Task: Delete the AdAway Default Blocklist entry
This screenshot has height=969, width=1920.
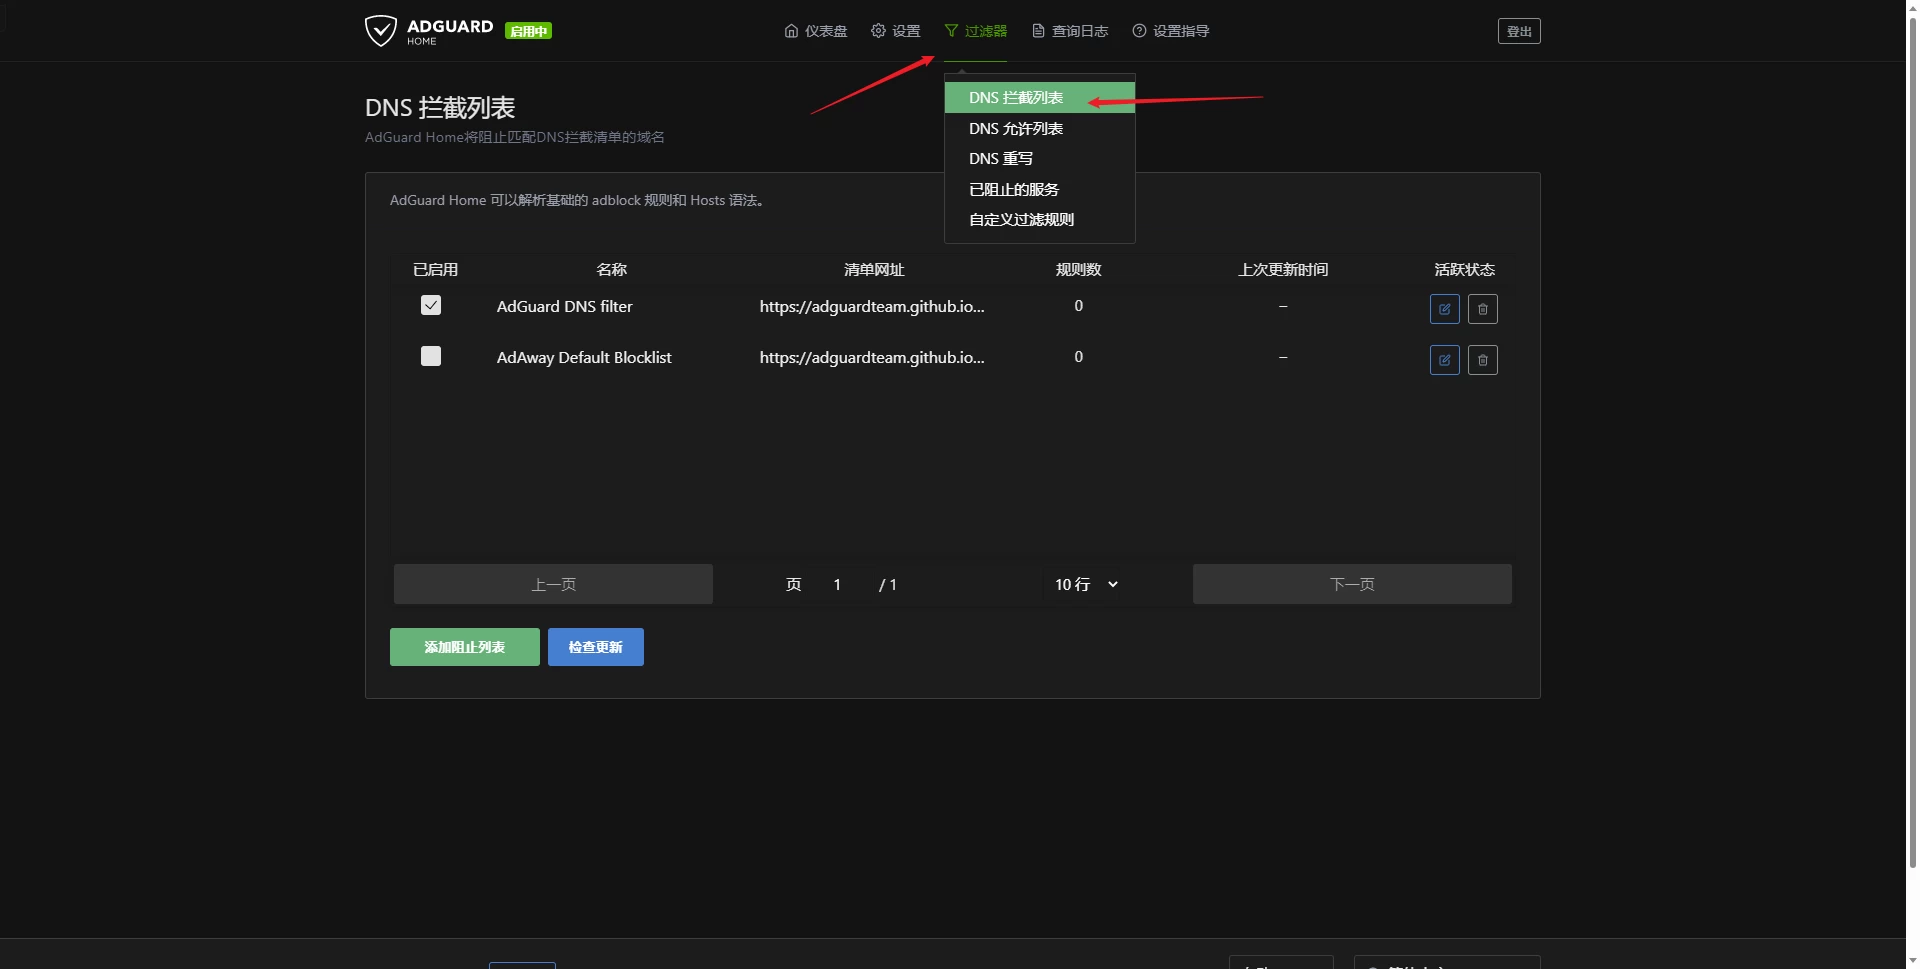Action: (1483, 360)
